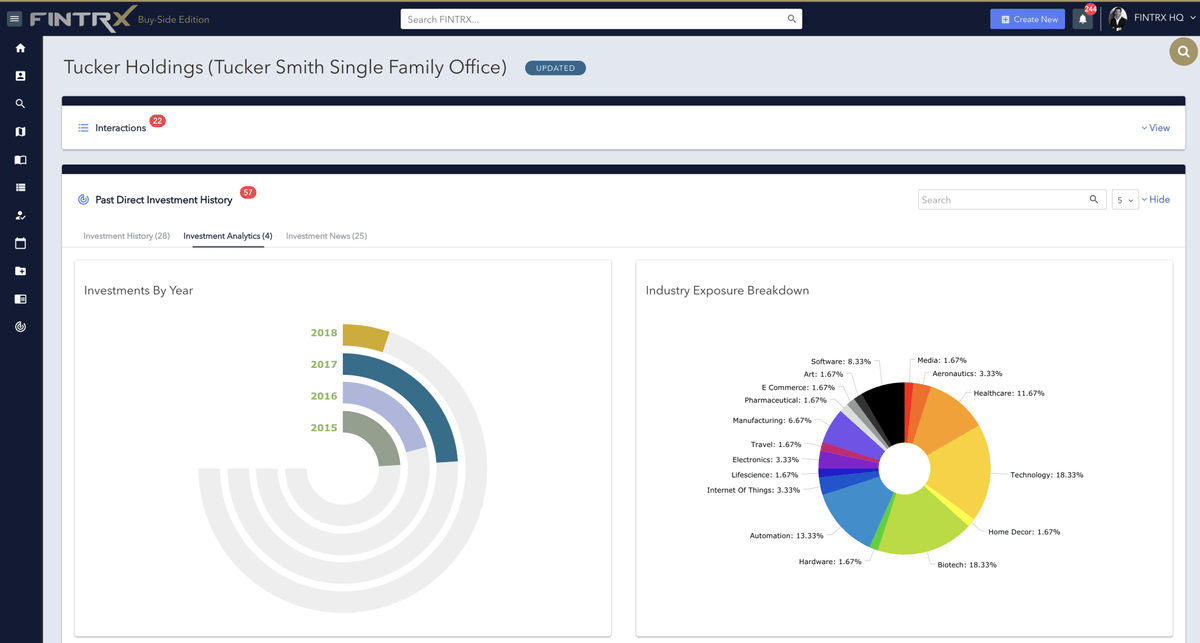Image resolution: width=1200 pixels, height=643 pixels.
Task: Click the 2018 year label
Action: tap(324, 333)
